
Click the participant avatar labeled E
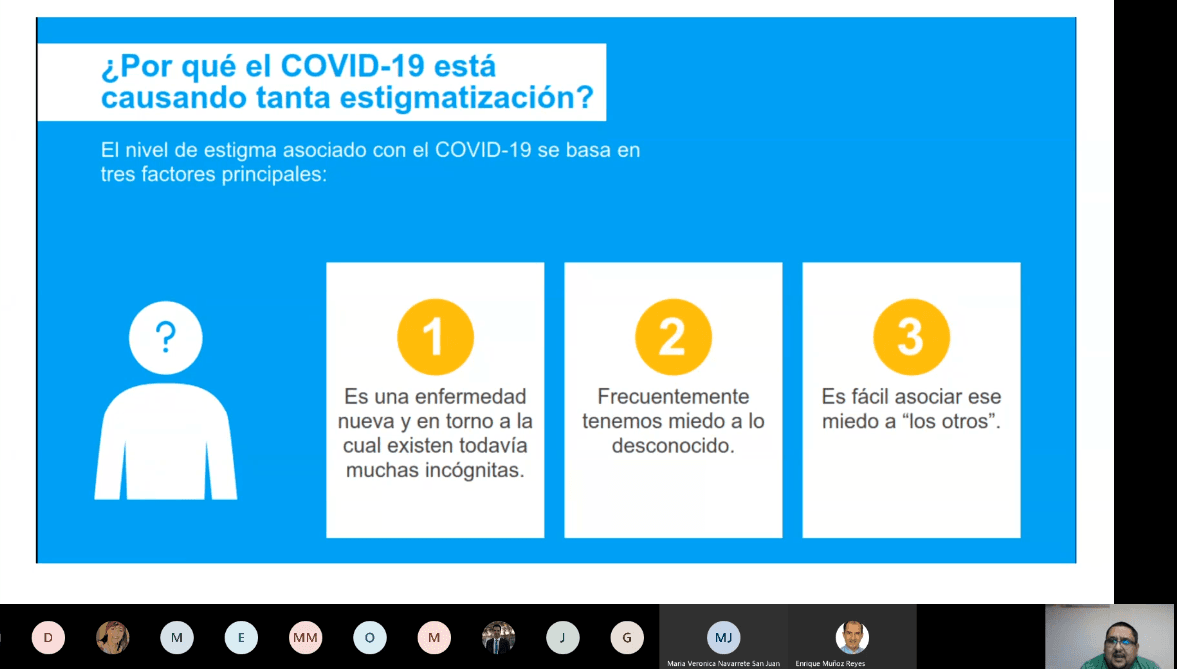tap(241, 637)
